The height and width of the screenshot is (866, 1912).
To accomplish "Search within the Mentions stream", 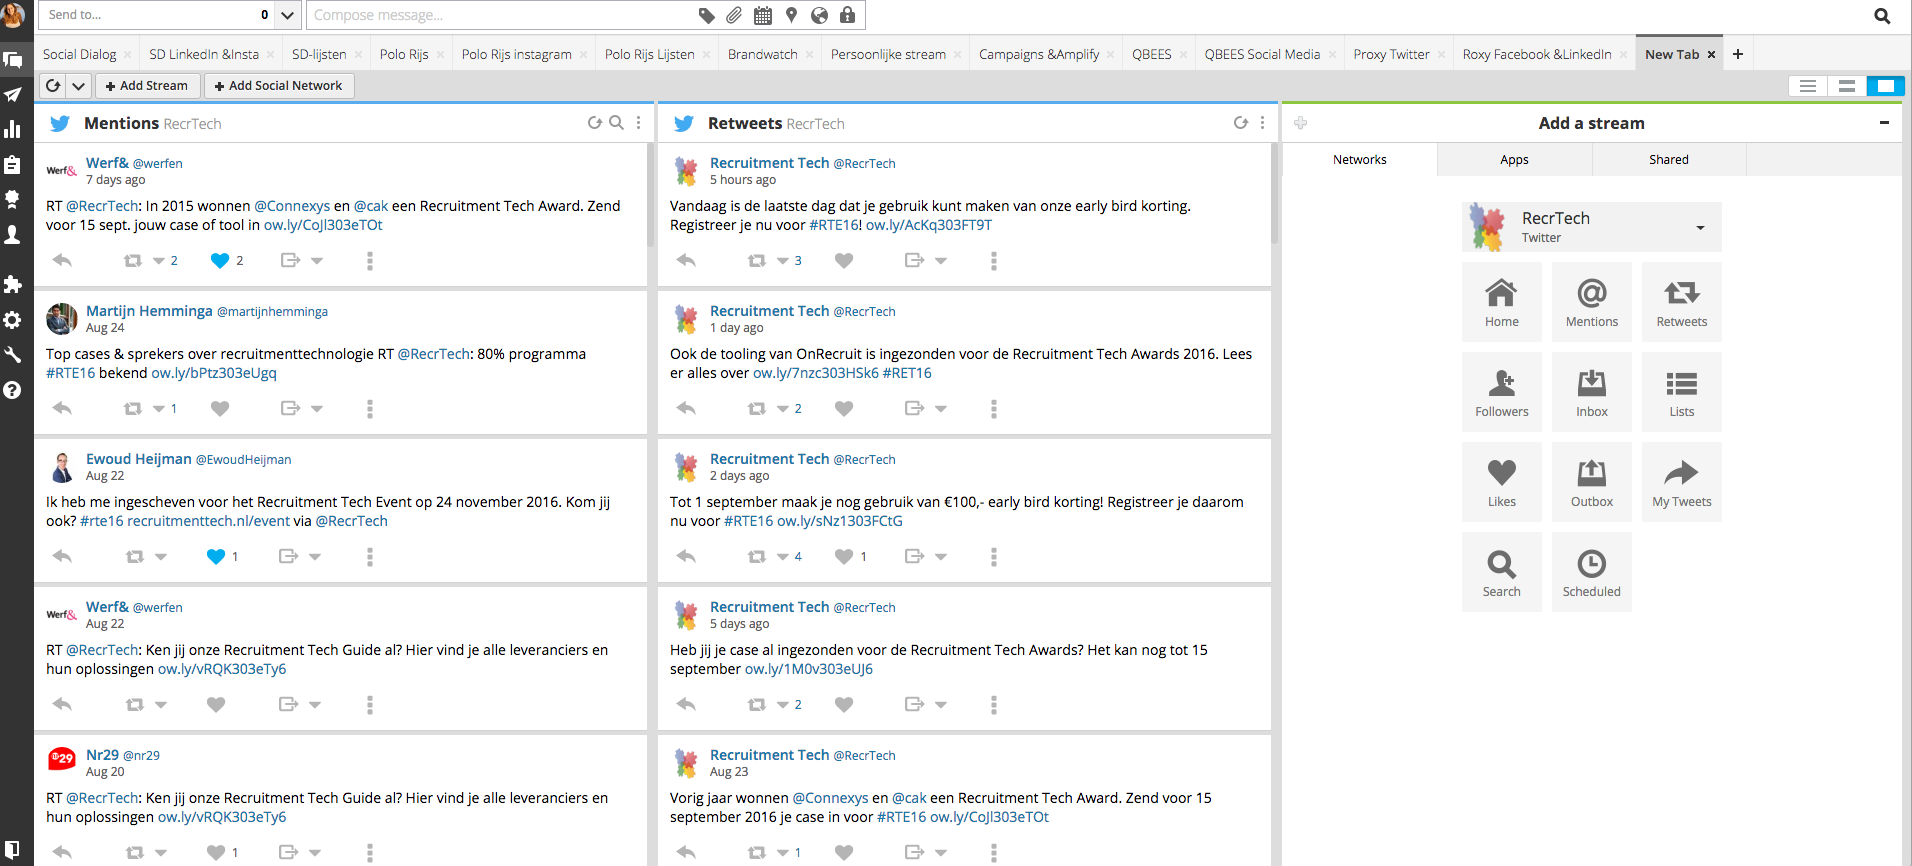I will [617, 123].
